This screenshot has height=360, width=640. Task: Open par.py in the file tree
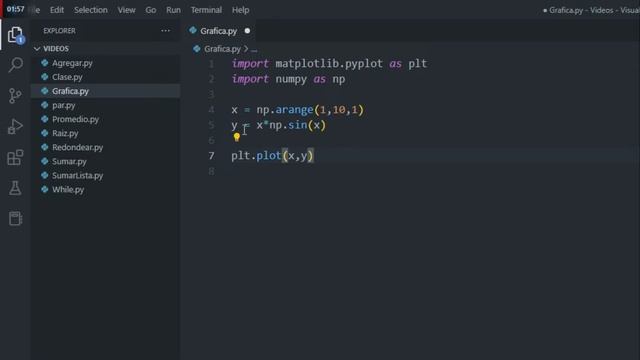[x=106, y=105]
